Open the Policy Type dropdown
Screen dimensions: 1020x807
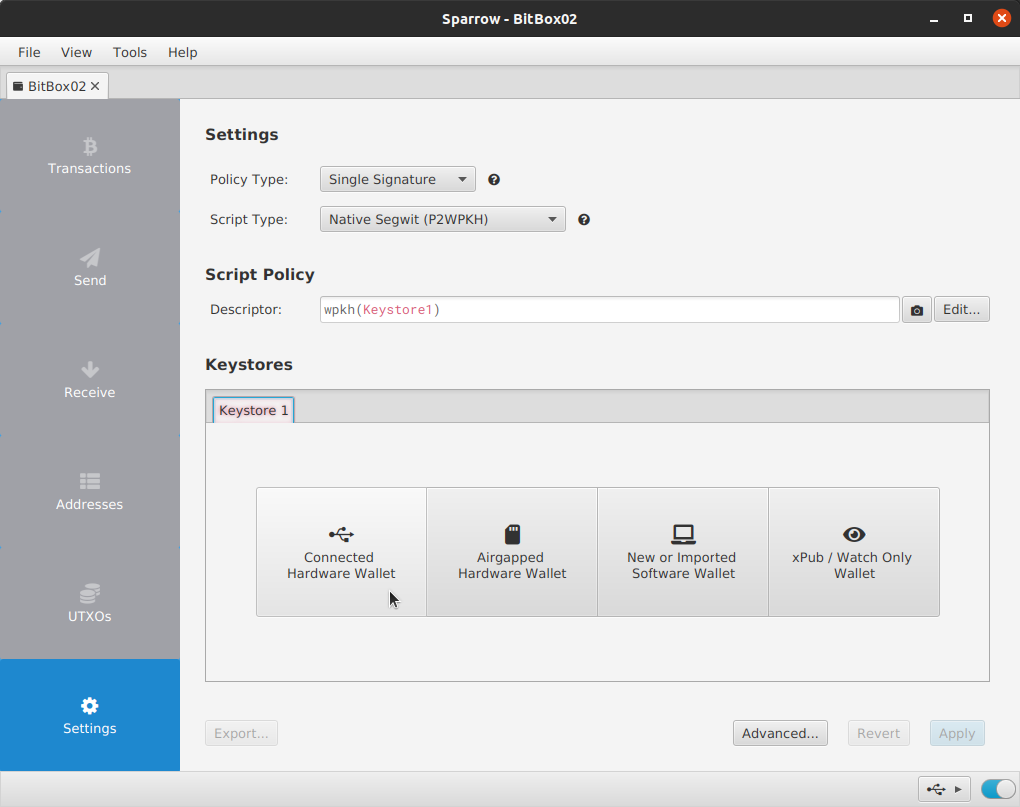397,179
